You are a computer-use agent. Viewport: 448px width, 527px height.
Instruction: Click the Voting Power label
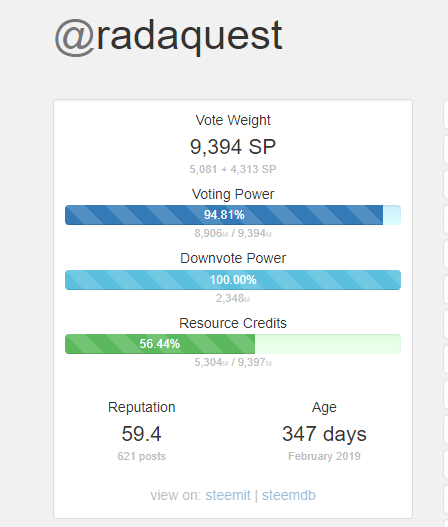point(233,194)
